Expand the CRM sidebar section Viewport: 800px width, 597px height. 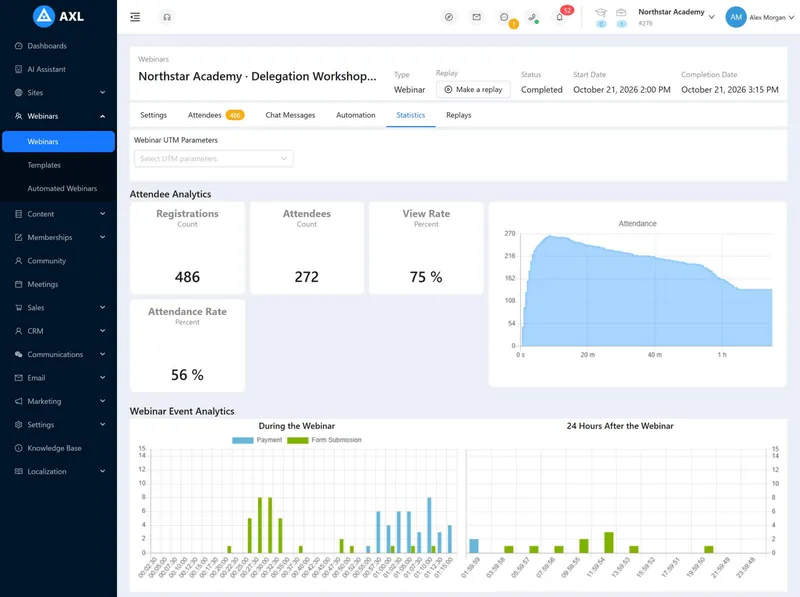pyautogui.click(x=58, y=331)
